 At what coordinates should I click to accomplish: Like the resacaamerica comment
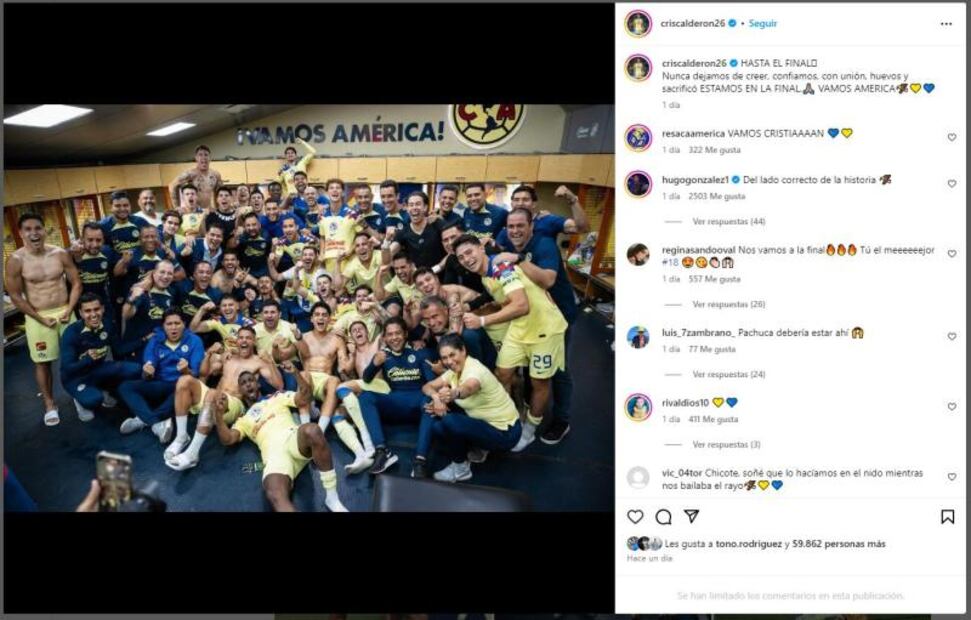pyautogui.click(x=952, y=138)
